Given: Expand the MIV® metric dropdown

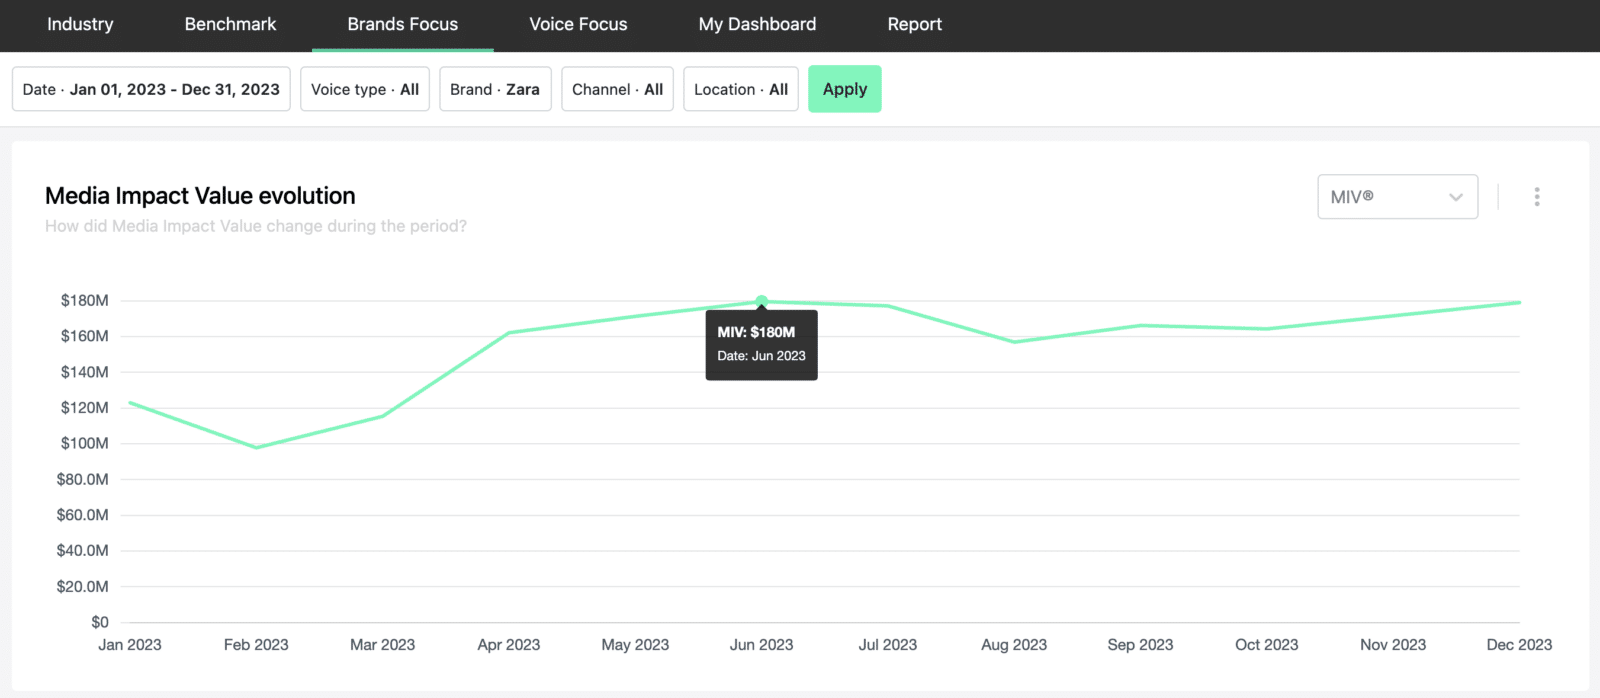Looking at the screenshot, I should pyautogui.click(x=1397, y=197).
